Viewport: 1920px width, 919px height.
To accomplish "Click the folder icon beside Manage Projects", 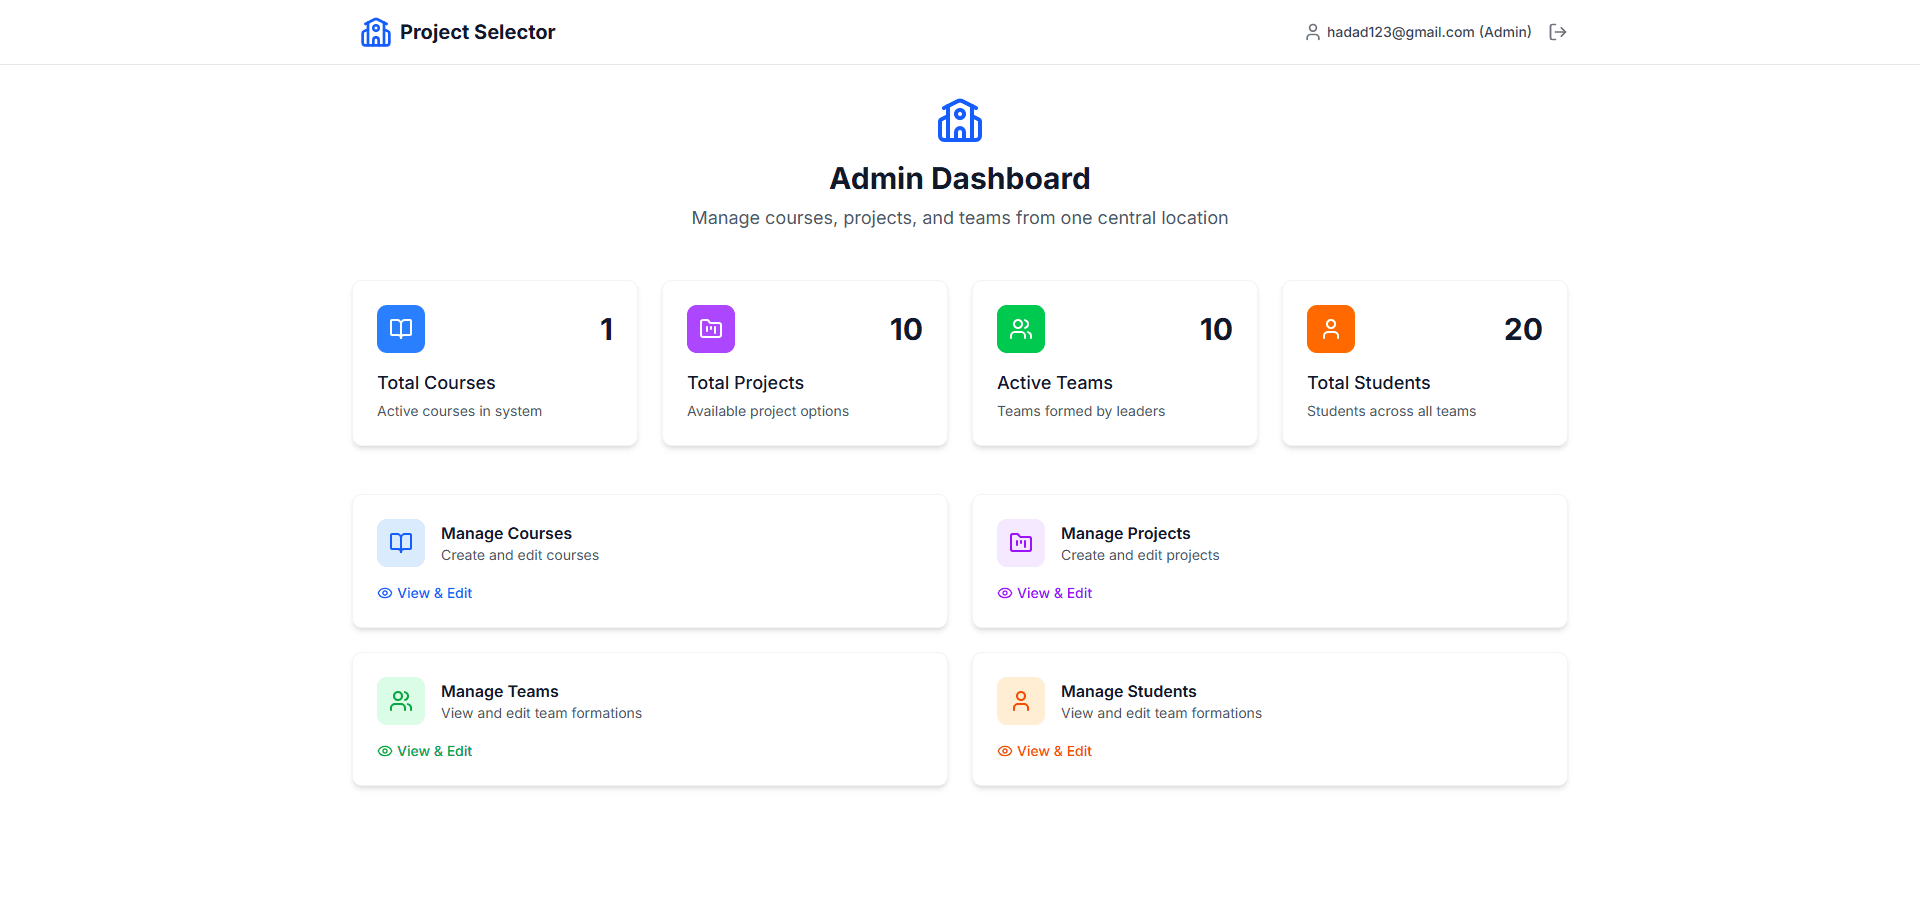I will [x=1020, y=542].
